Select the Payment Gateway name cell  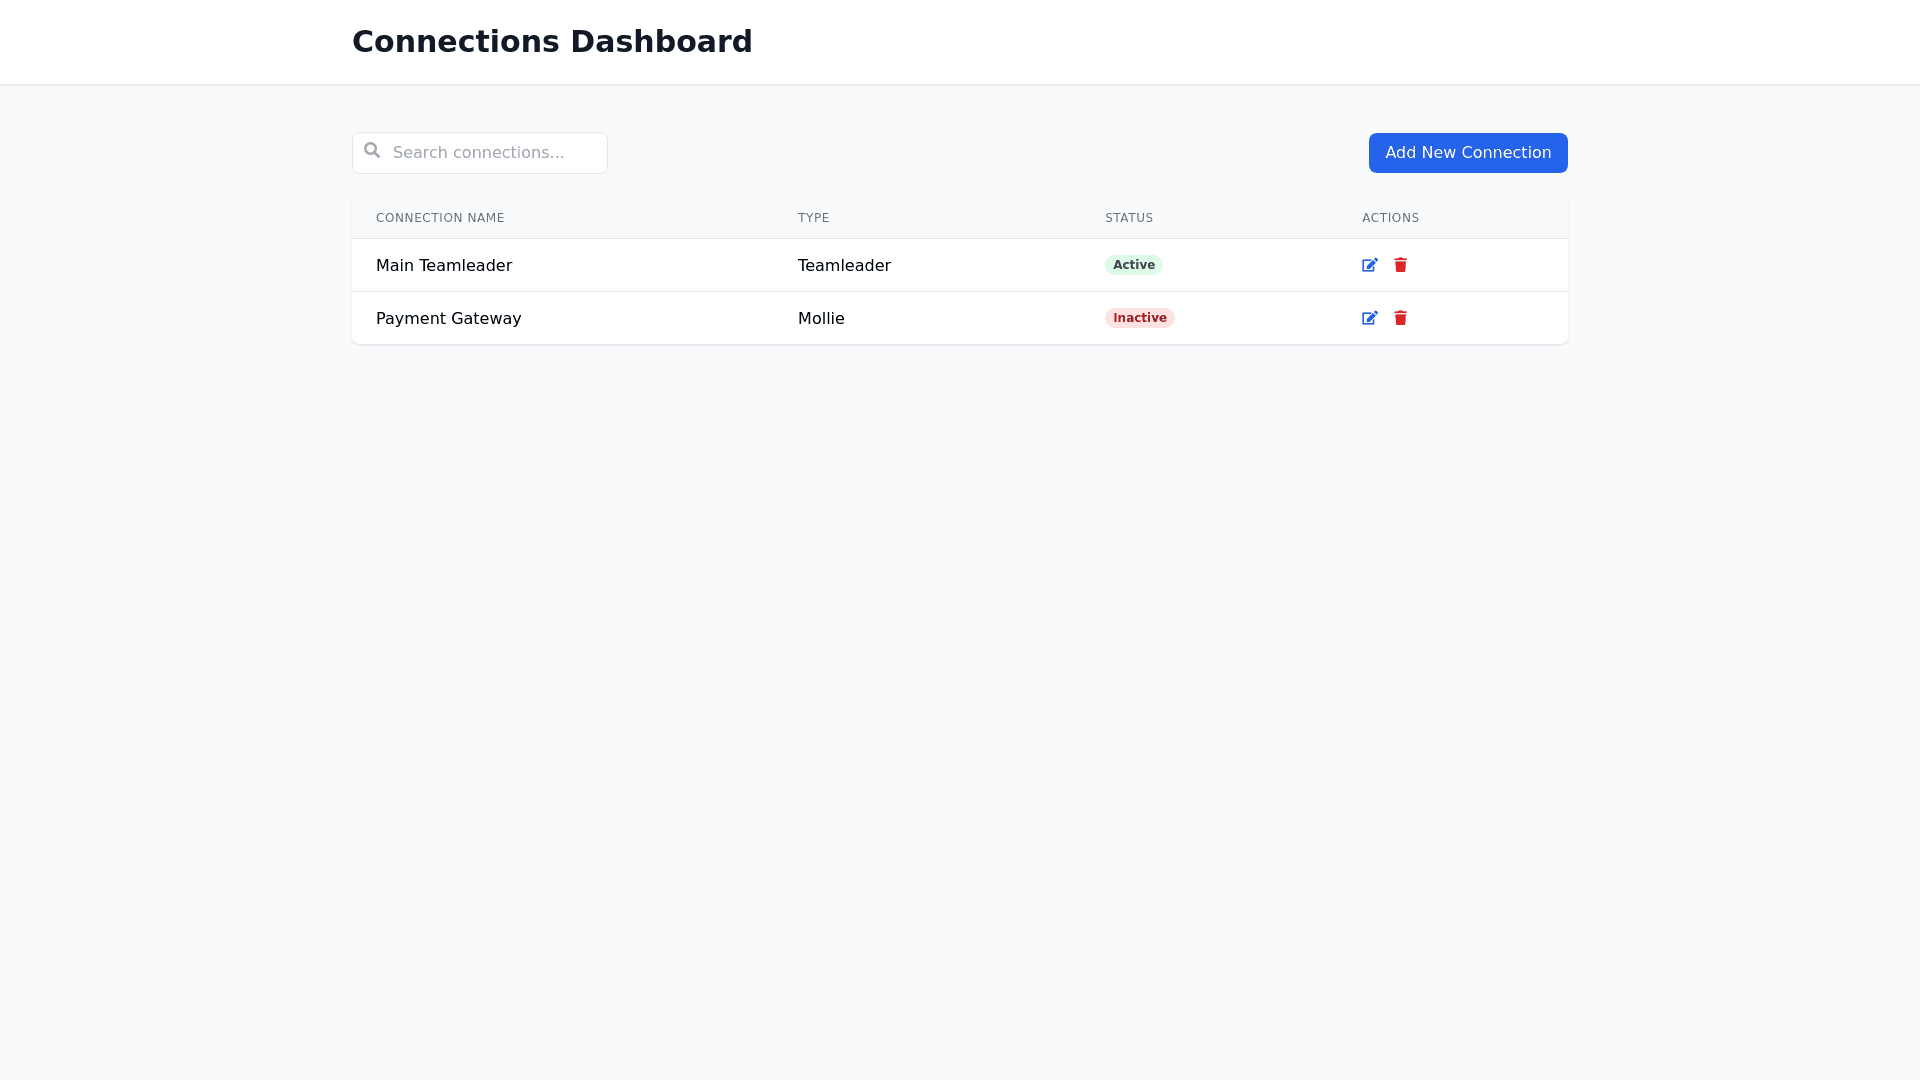(448, 319)
